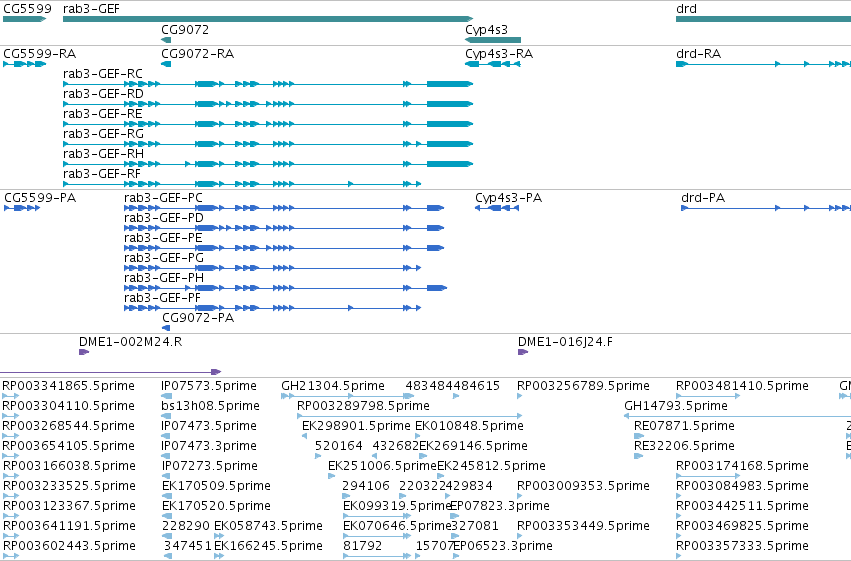Select EST EK298901.5prime
This screenshot has height=561, width=851.
tap(356, 426)
